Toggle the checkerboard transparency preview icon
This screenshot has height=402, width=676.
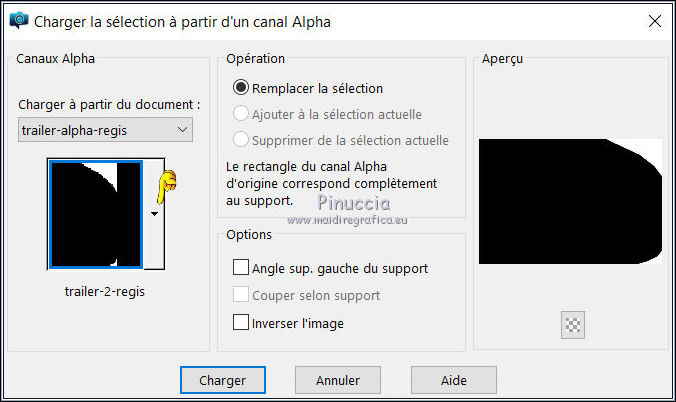(574, 325)
